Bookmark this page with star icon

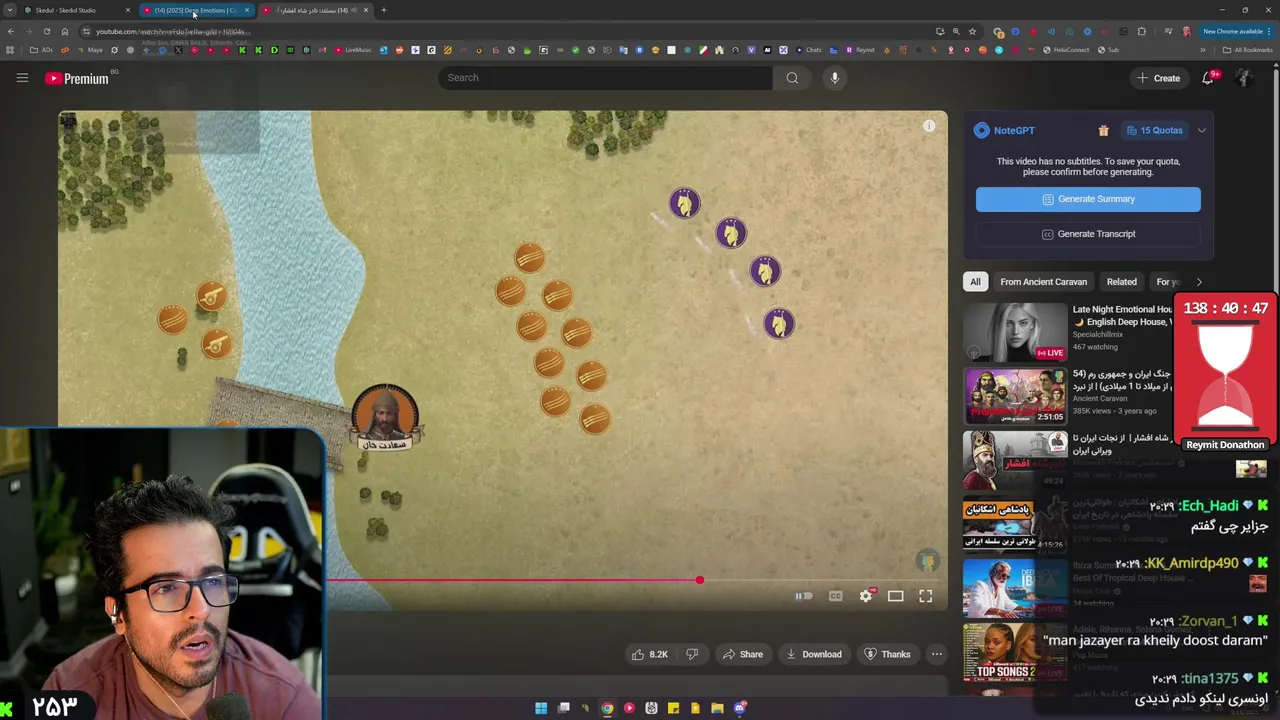[972, 32]
